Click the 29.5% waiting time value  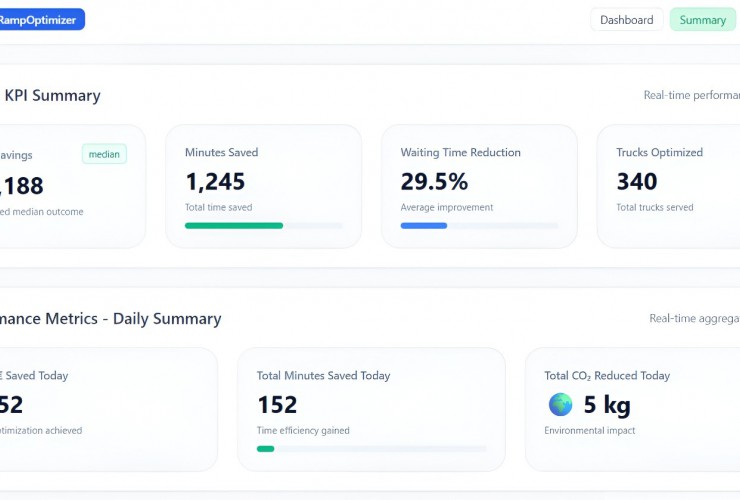[x=434, y=181]
